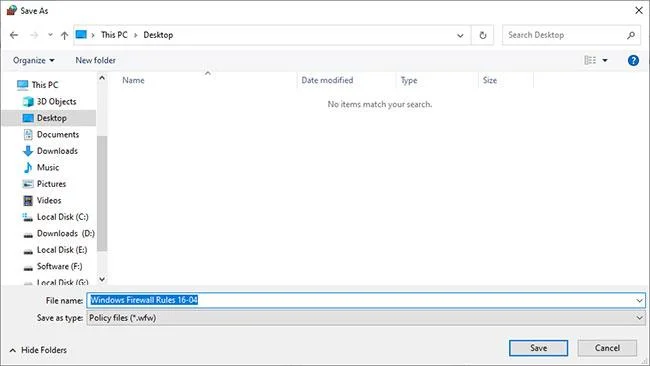Open Save as type combo box
650x366 pixels.
pos(366,318)
